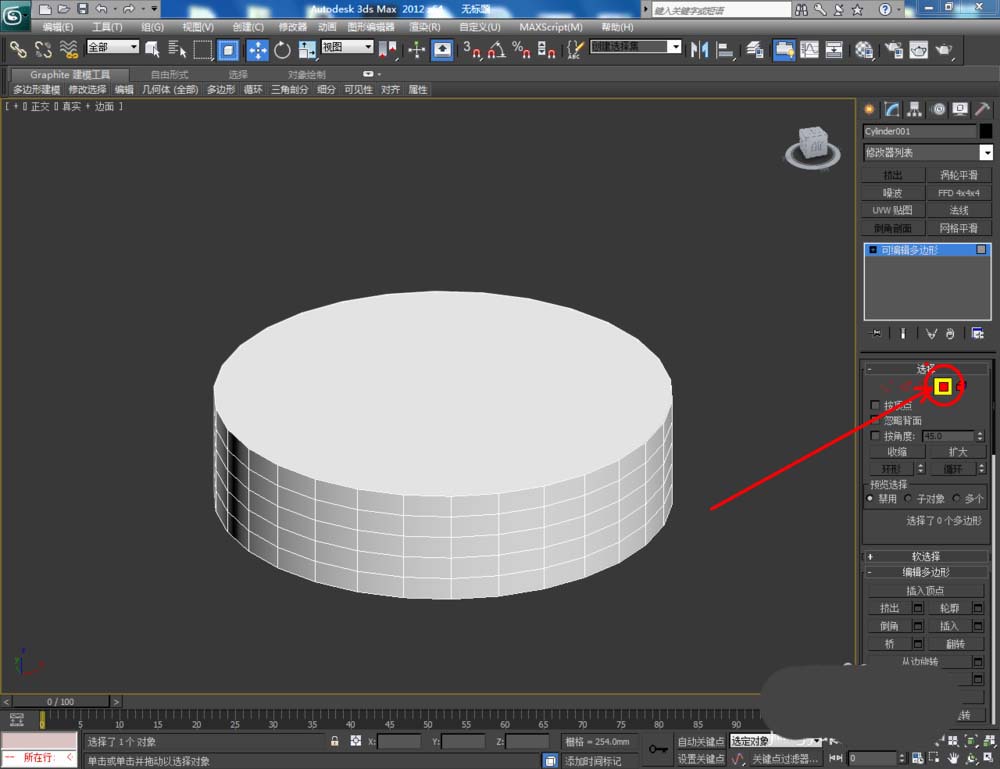
Task: Activate the Rotate tool in toolbar
Action: coord(282,49)
